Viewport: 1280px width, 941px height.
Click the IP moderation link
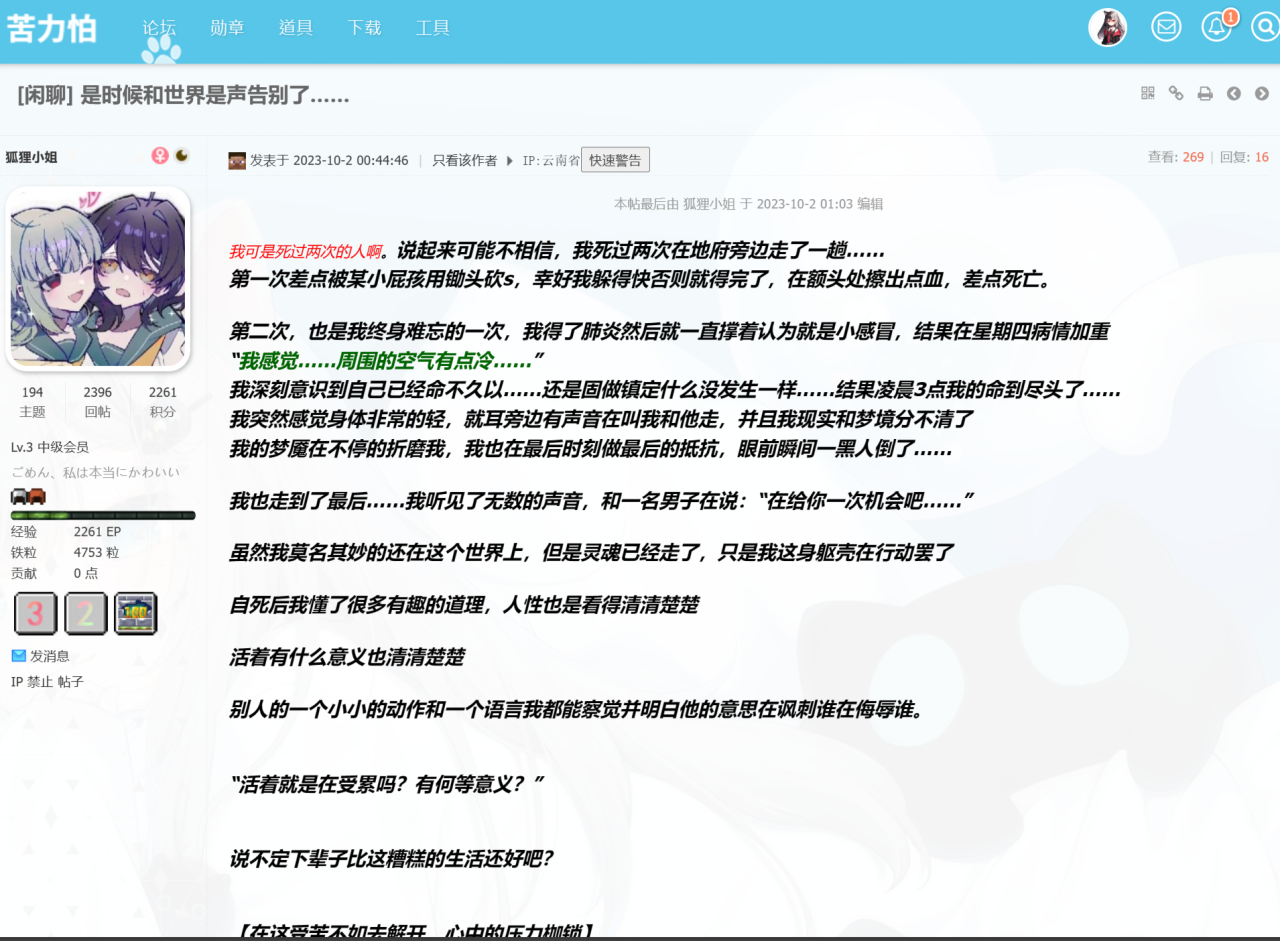tap(17, 682)
